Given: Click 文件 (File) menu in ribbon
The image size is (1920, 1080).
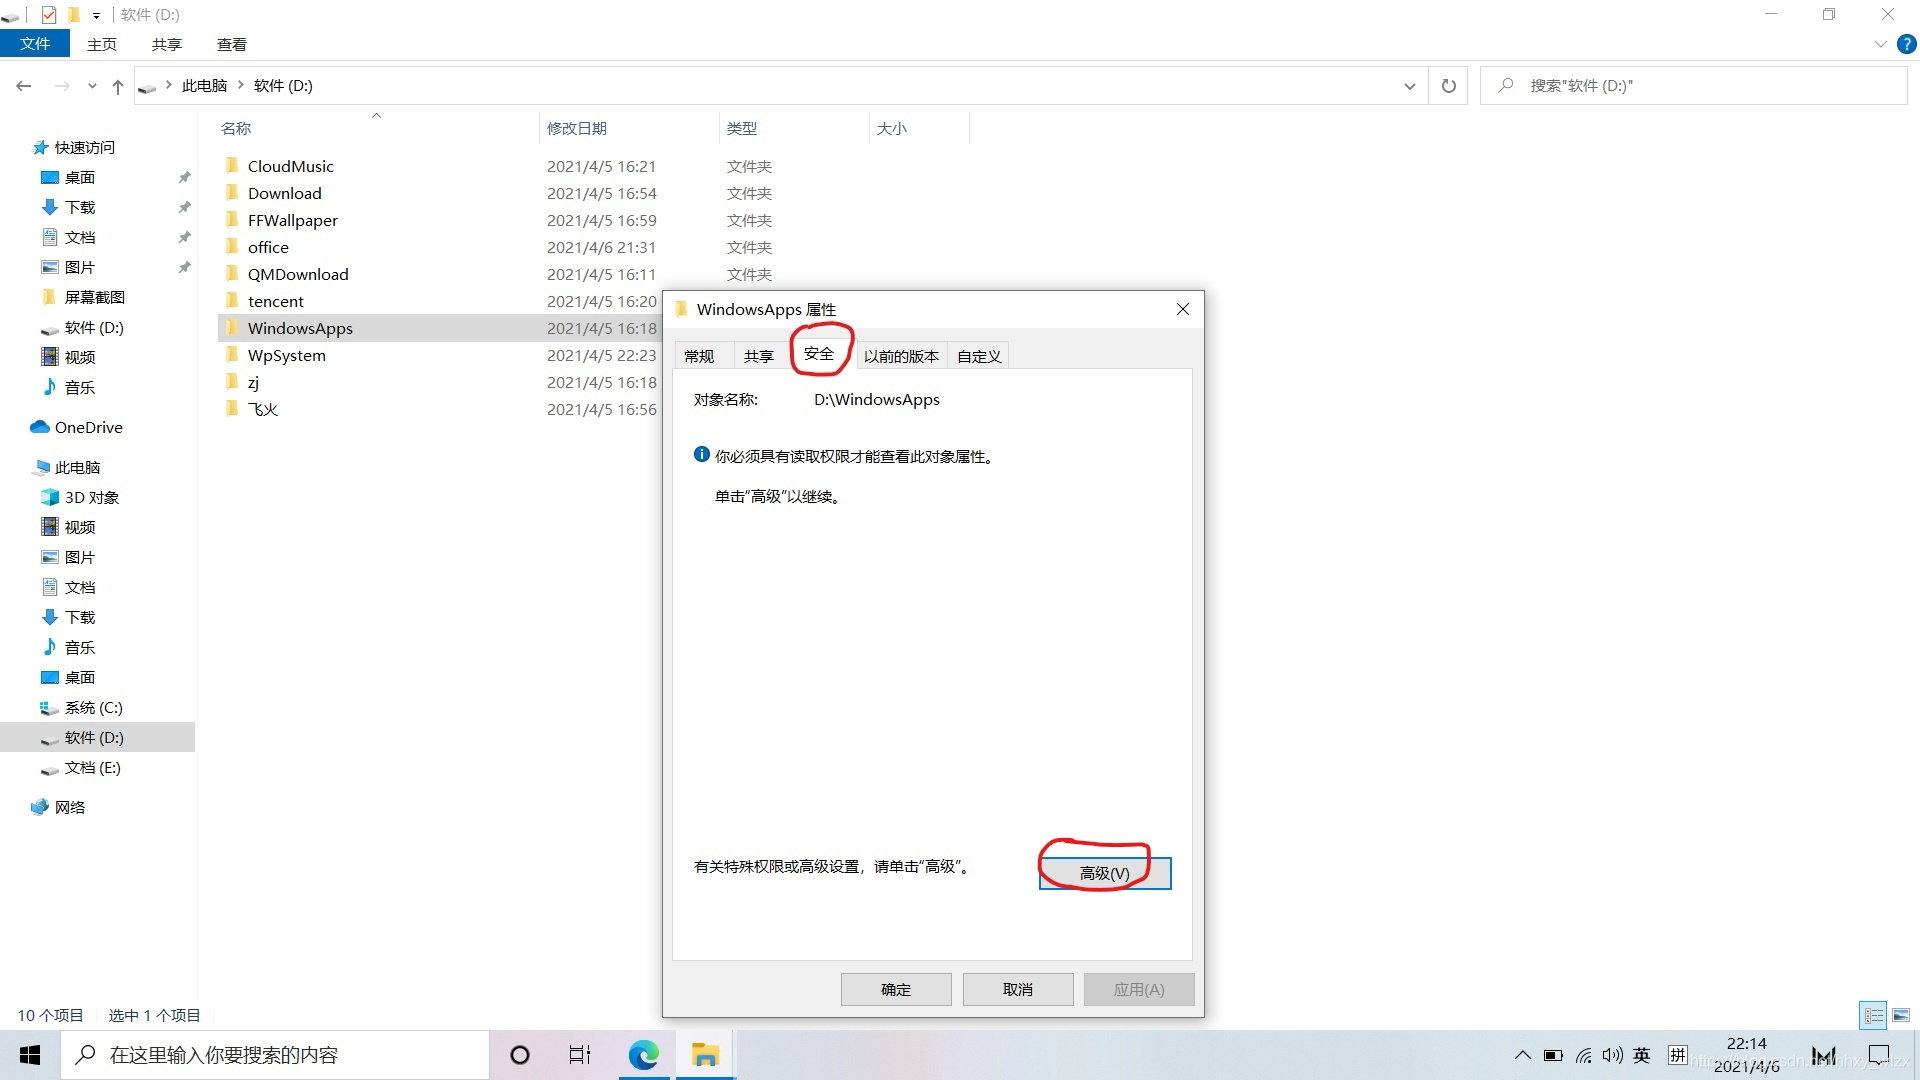Looking at the screenshot, I should pyautogui.click(x=34, y=45).
